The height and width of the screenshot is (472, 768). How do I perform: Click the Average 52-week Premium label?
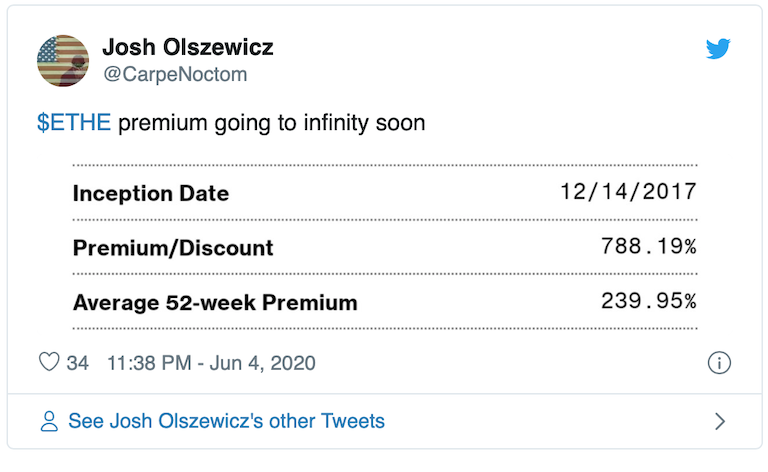215,302
